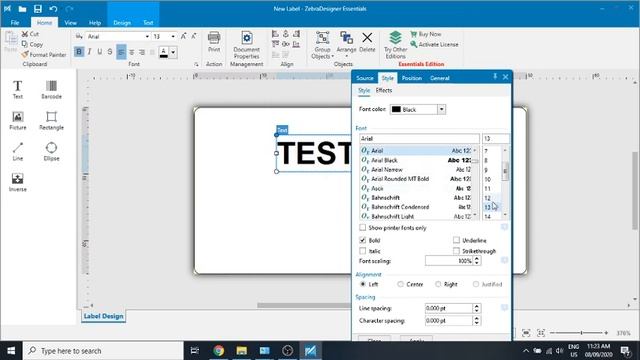Open Chrome from Windows taskbar
The image size is (640, 360).
tap(218, 351)
